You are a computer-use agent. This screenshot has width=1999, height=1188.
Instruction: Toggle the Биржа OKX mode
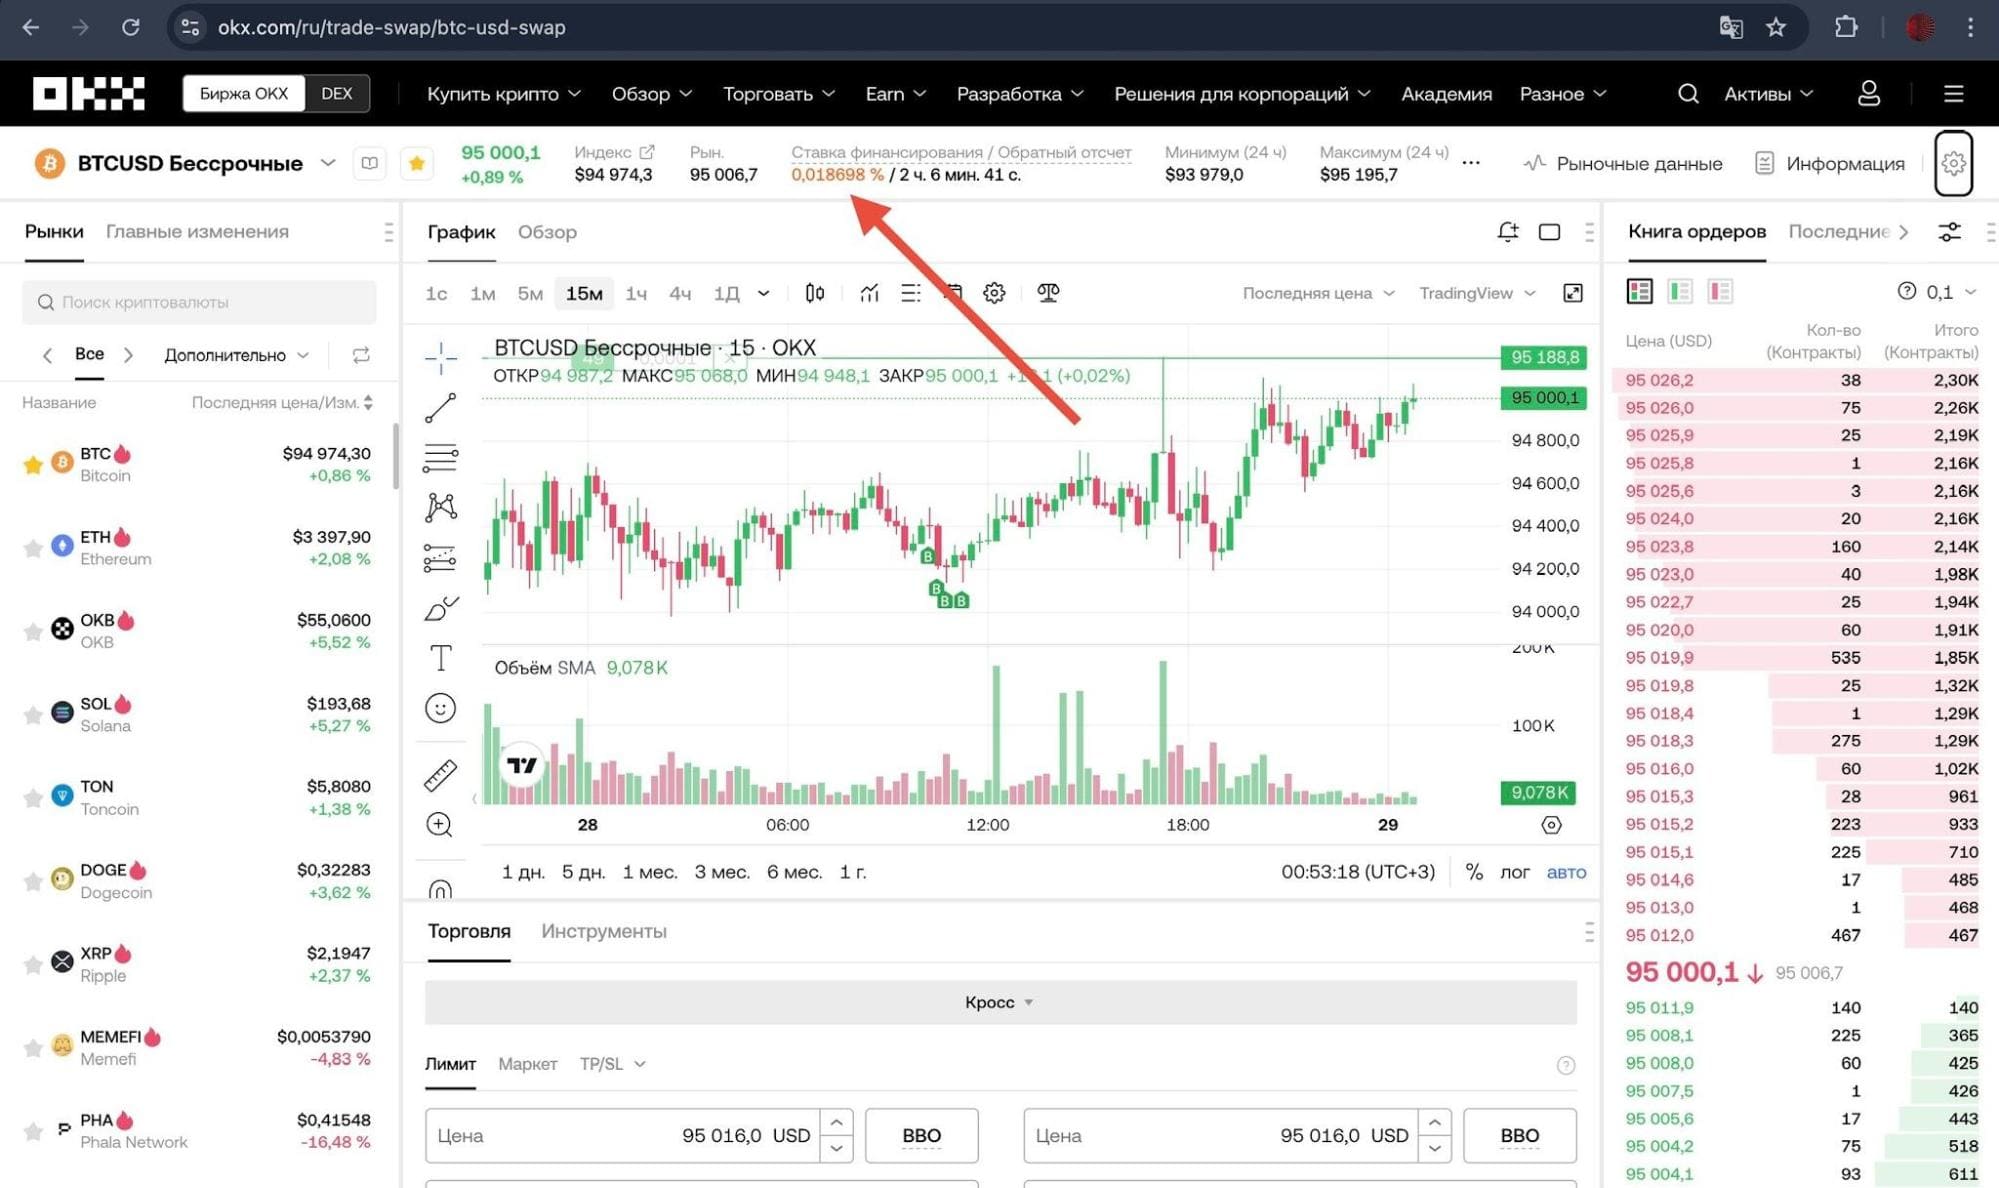[x=244, y=93]
